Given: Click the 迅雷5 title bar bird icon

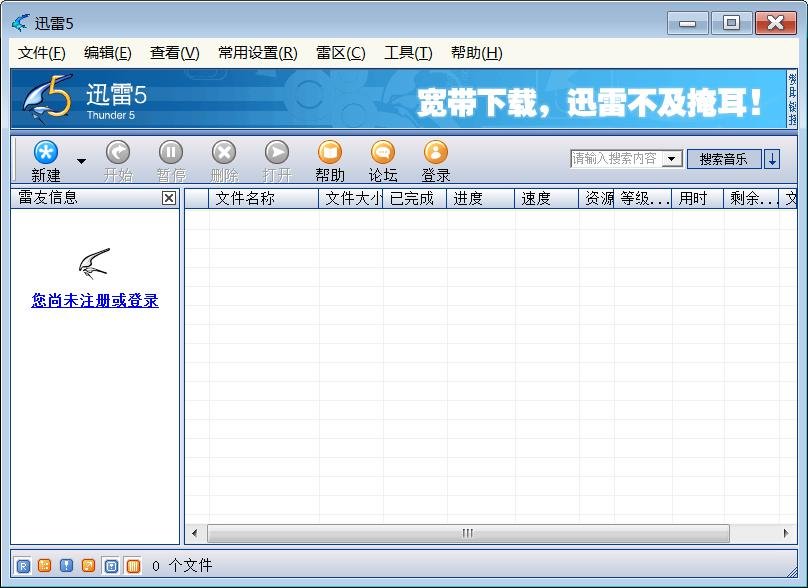Looking at the screenshot, I should click(x=20, y=23).
